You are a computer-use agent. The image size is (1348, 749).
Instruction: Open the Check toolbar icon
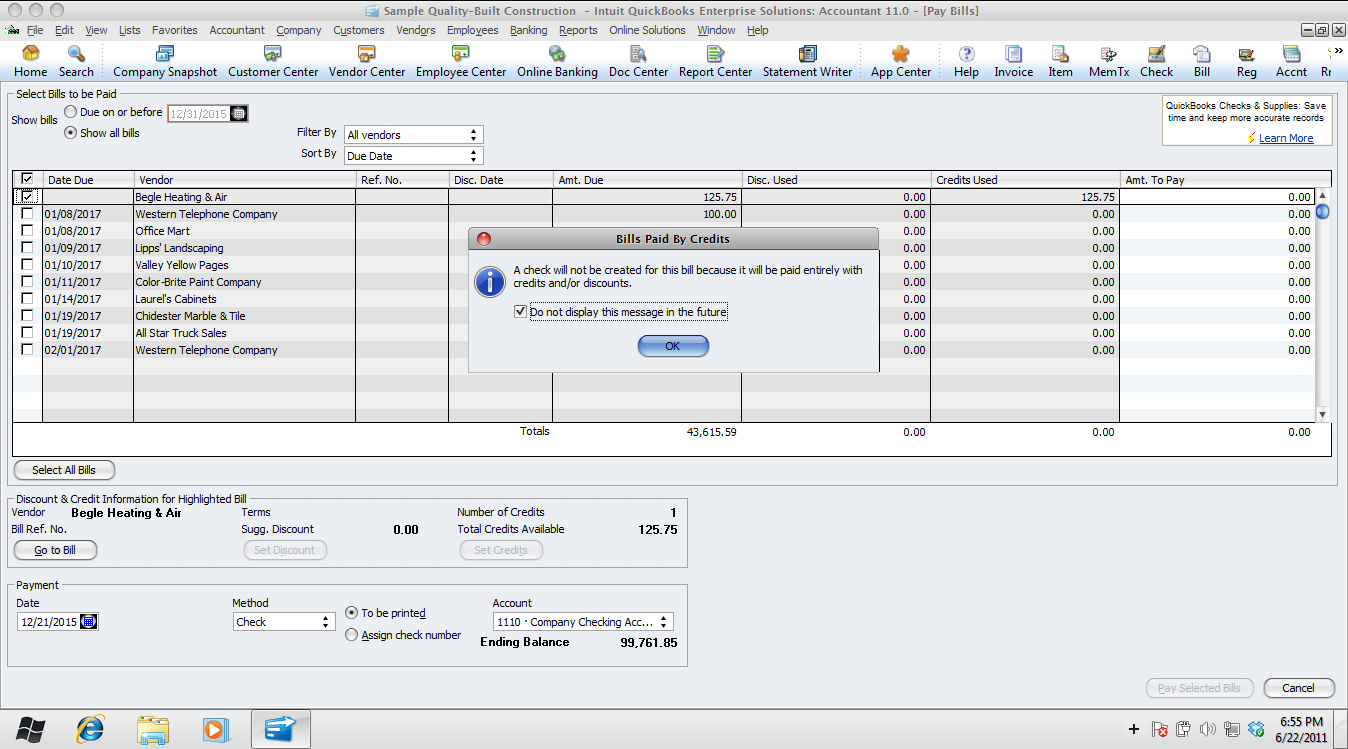1156,62
